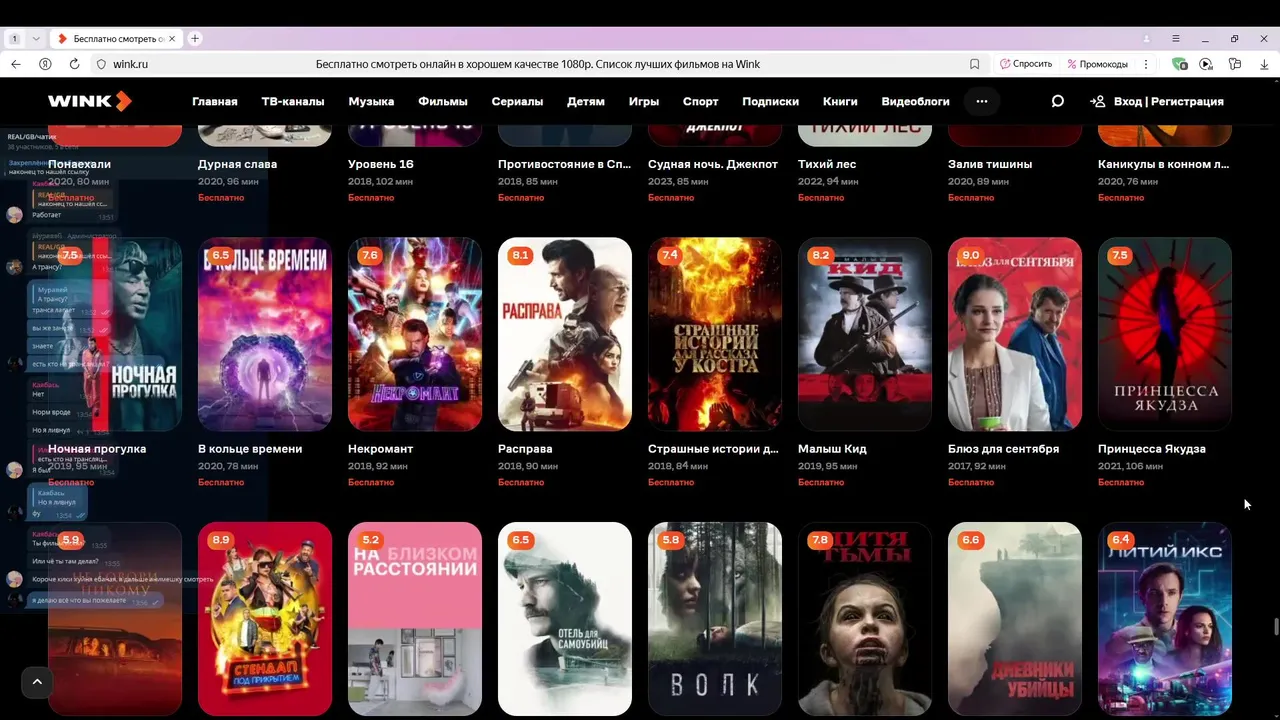
Task: Open the Дитя тьмы poster
Action: click(x=865, y=619)
